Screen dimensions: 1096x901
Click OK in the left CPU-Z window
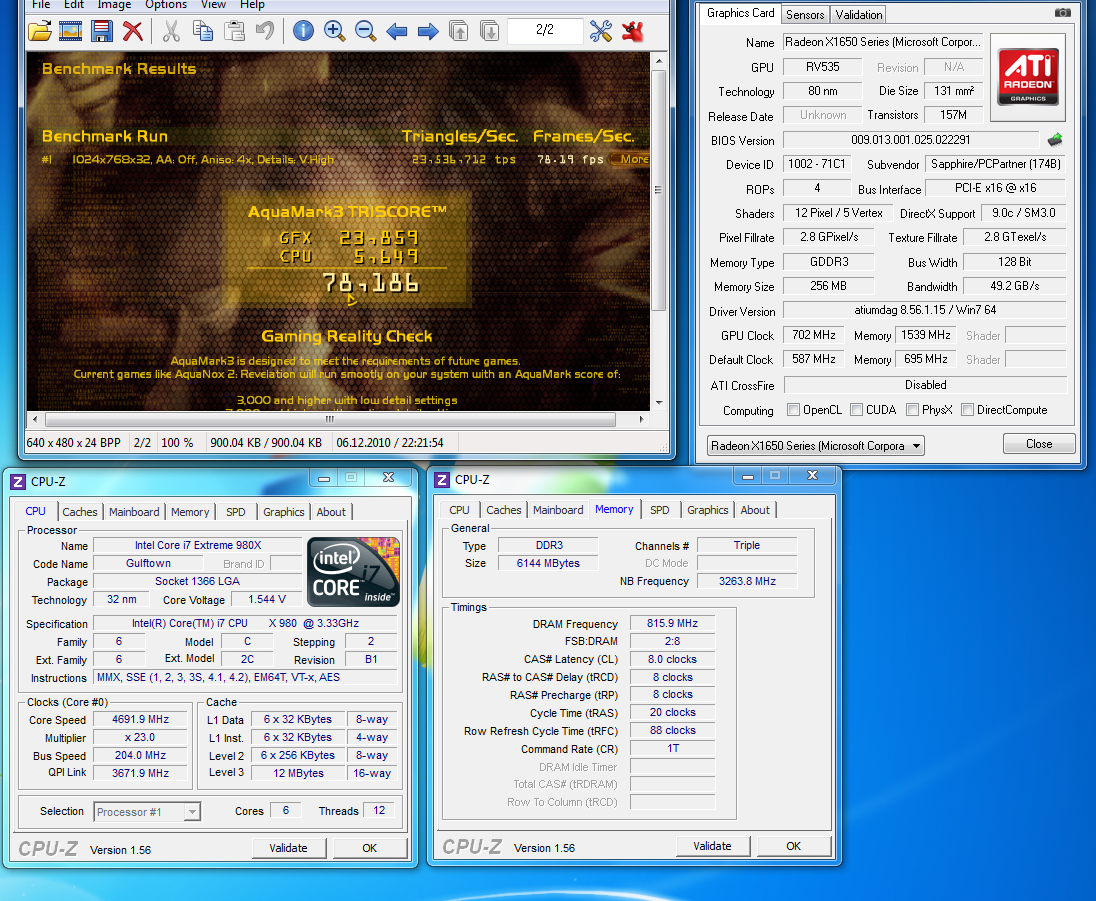click(x=369, y=848)
